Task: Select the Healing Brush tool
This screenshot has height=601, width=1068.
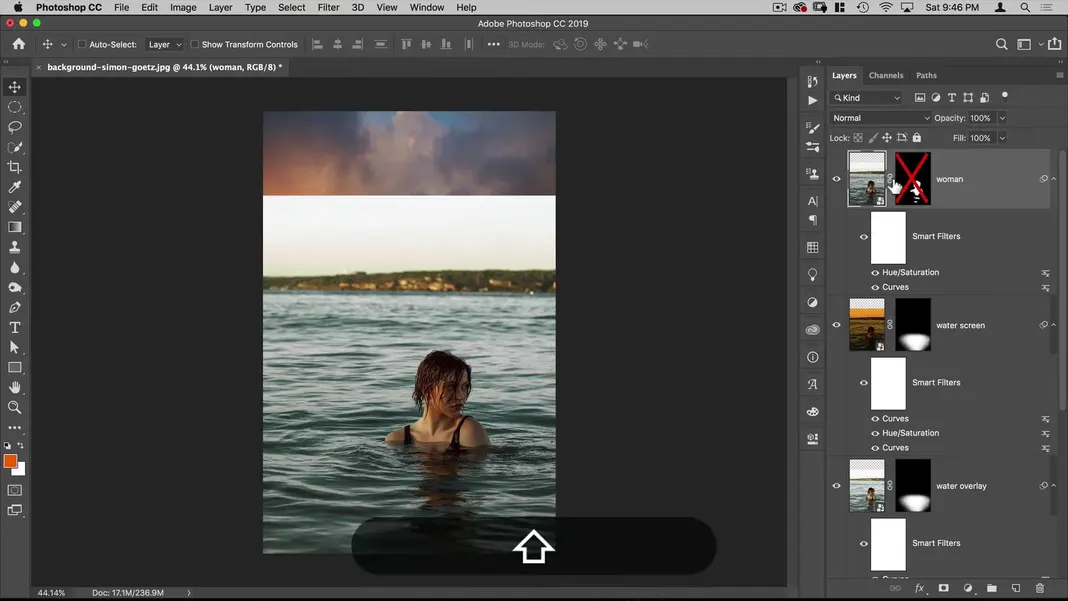Action: tap(14, 207)
